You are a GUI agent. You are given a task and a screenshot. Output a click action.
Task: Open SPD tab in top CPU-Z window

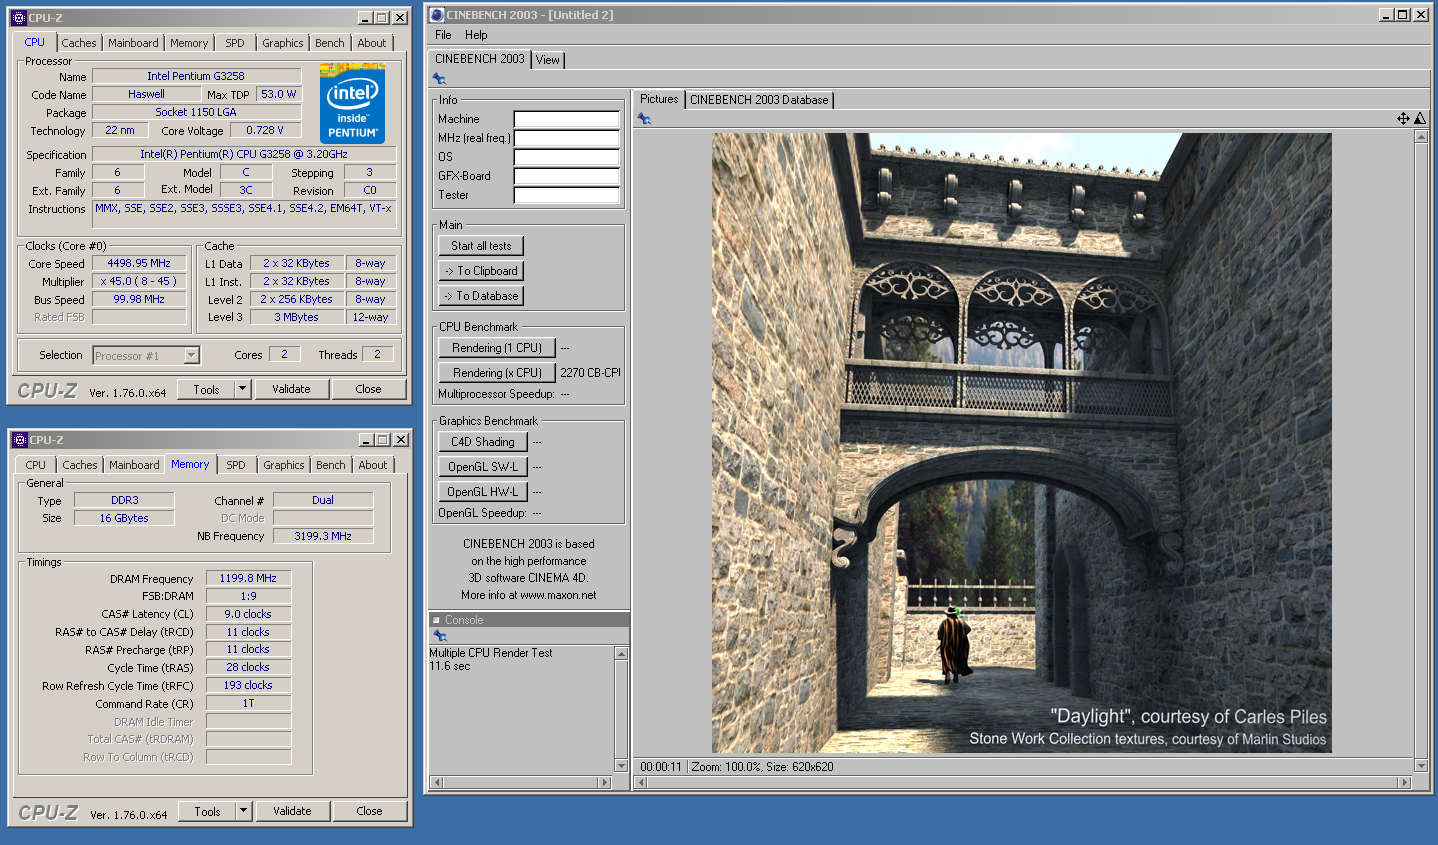[235, 43]
